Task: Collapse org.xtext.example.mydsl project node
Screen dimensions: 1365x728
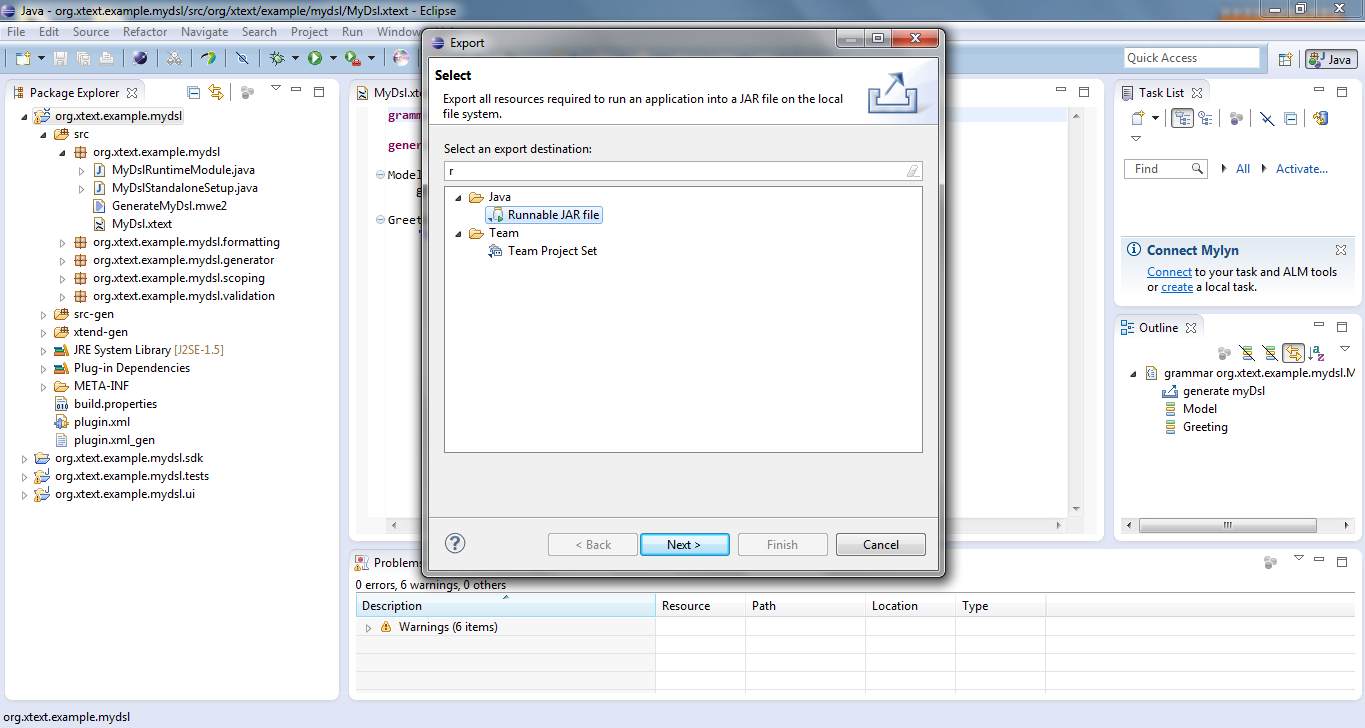Action: click(25, 116)
